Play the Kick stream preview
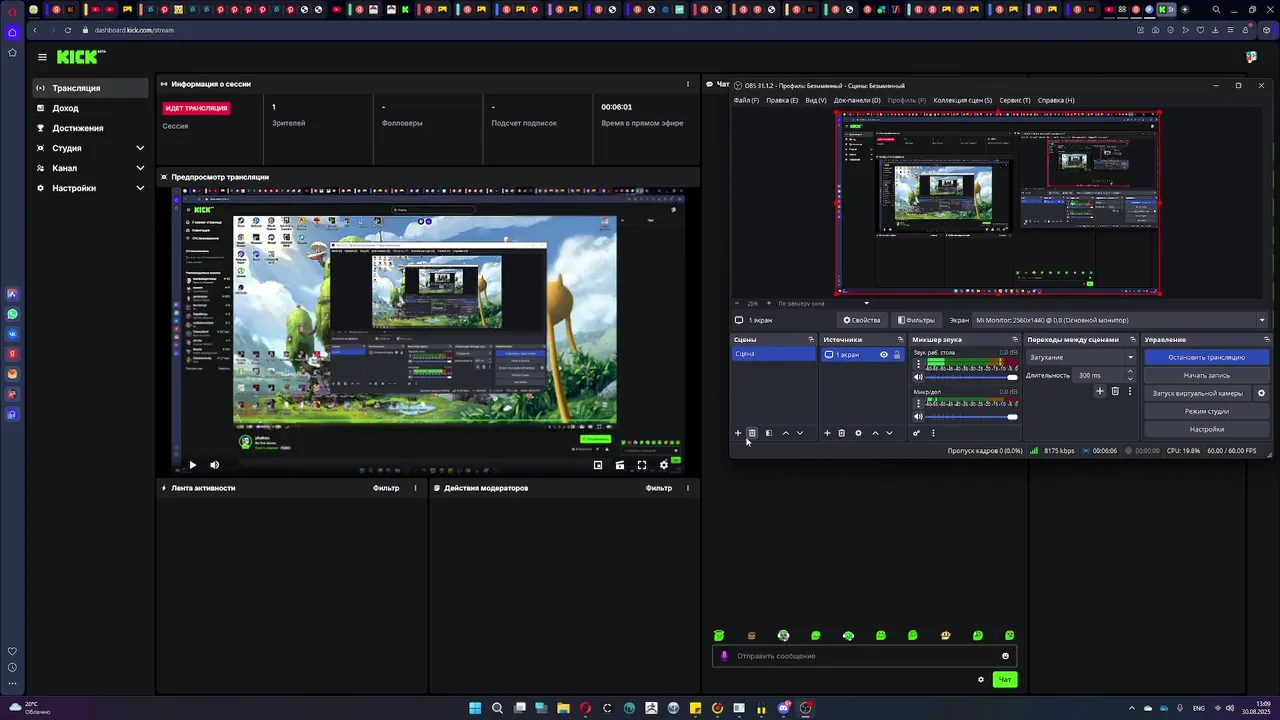Viewport: 1280px width, 720px height. pyautogui.click(x=192, y=465)
